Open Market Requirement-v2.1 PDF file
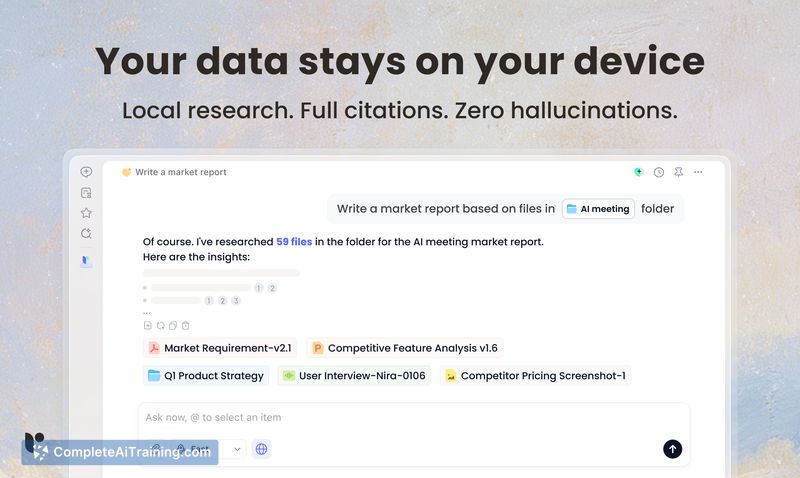 (x=220, y=348)
